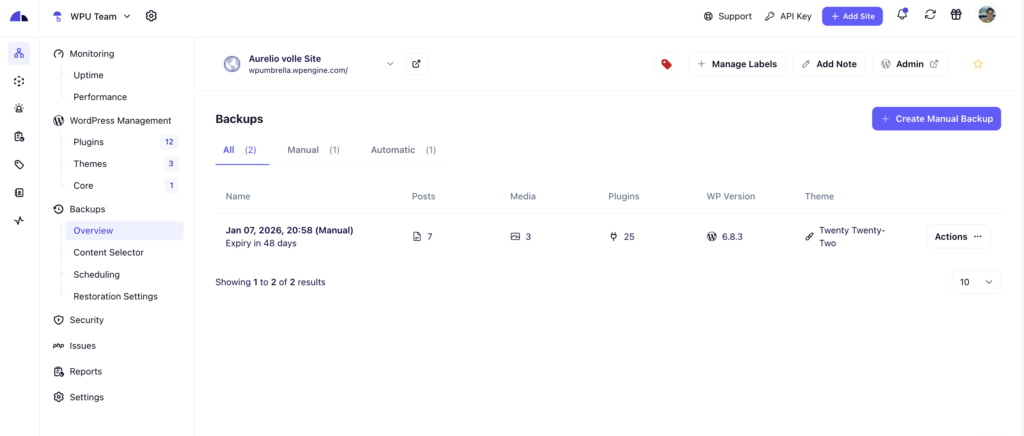Click the notifications bell icon
This screenshot has width=1024, height=436.
(902, 15)
